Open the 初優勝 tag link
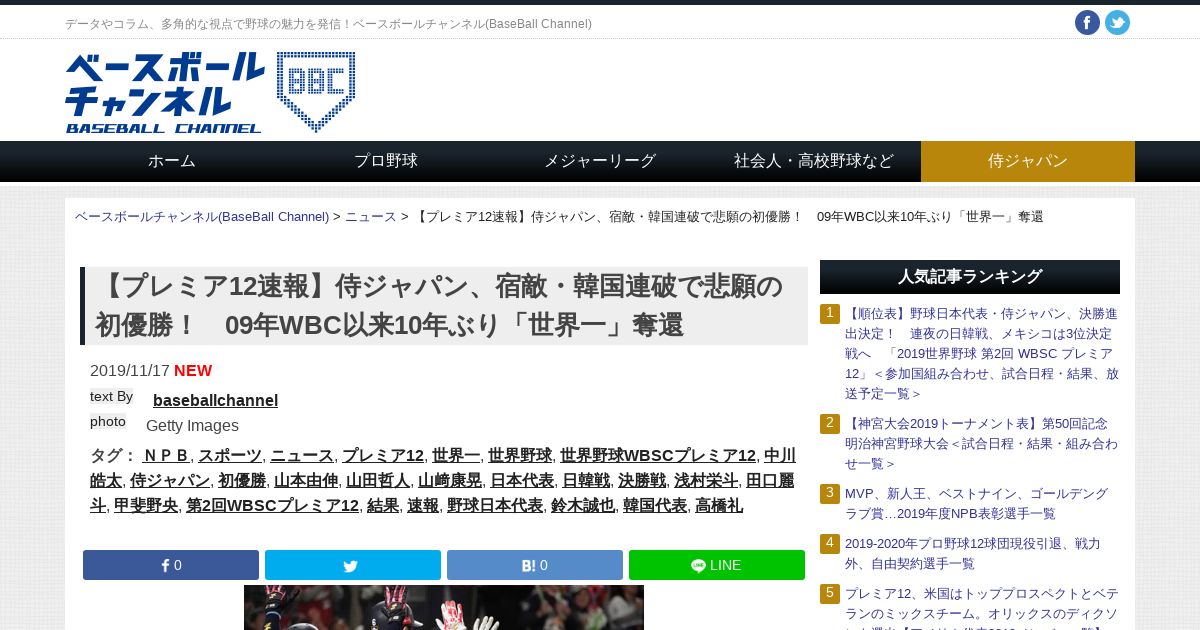The height and width of the screenshot is (630, 1200). 242,480
